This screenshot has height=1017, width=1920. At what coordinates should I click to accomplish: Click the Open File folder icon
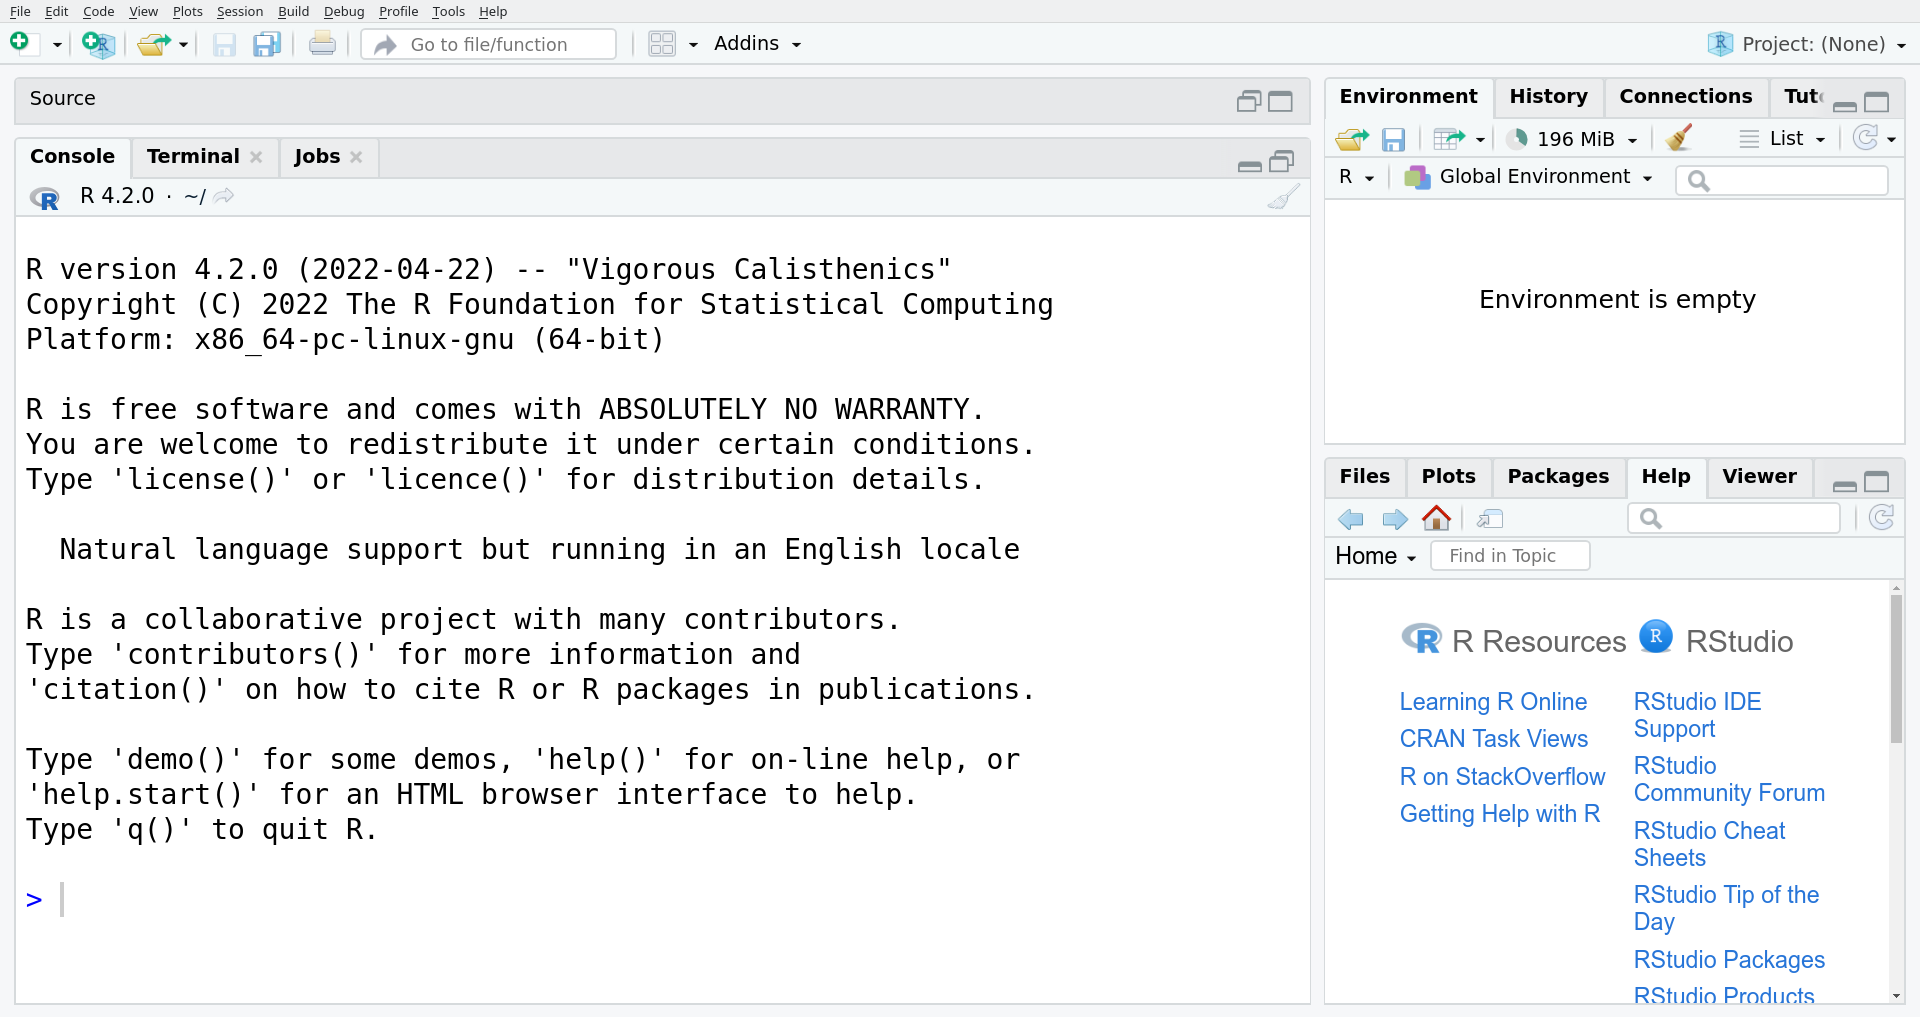[153, 44]
